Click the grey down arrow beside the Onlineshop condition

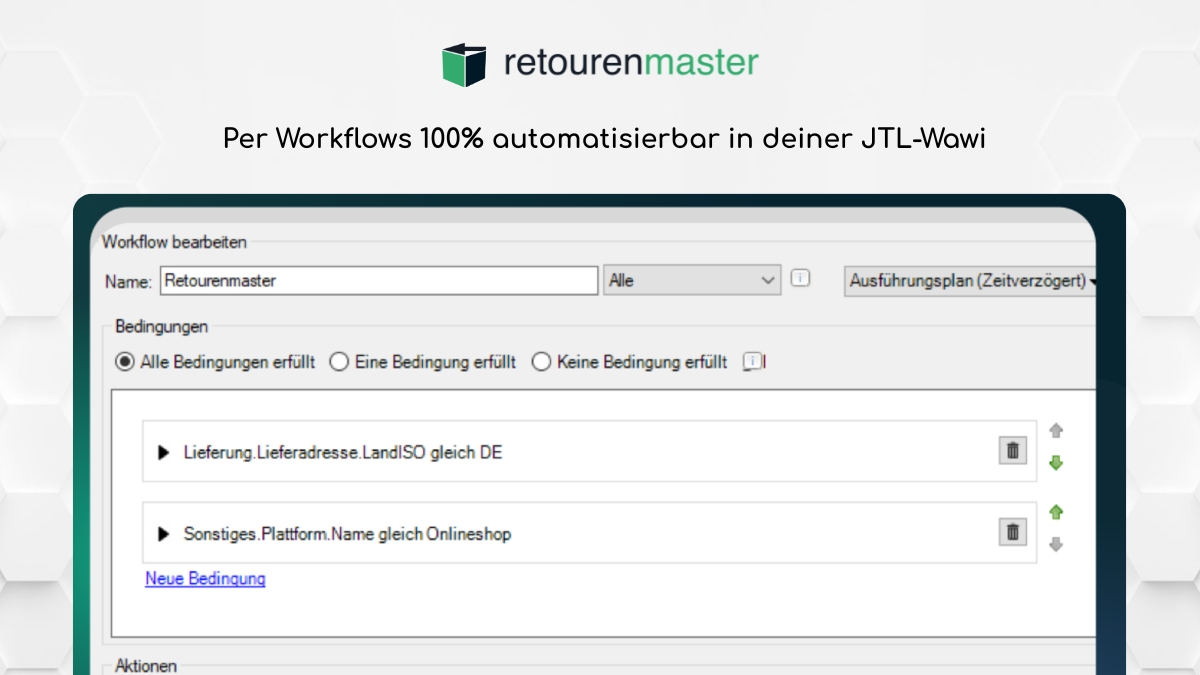tap(1056, 545)
